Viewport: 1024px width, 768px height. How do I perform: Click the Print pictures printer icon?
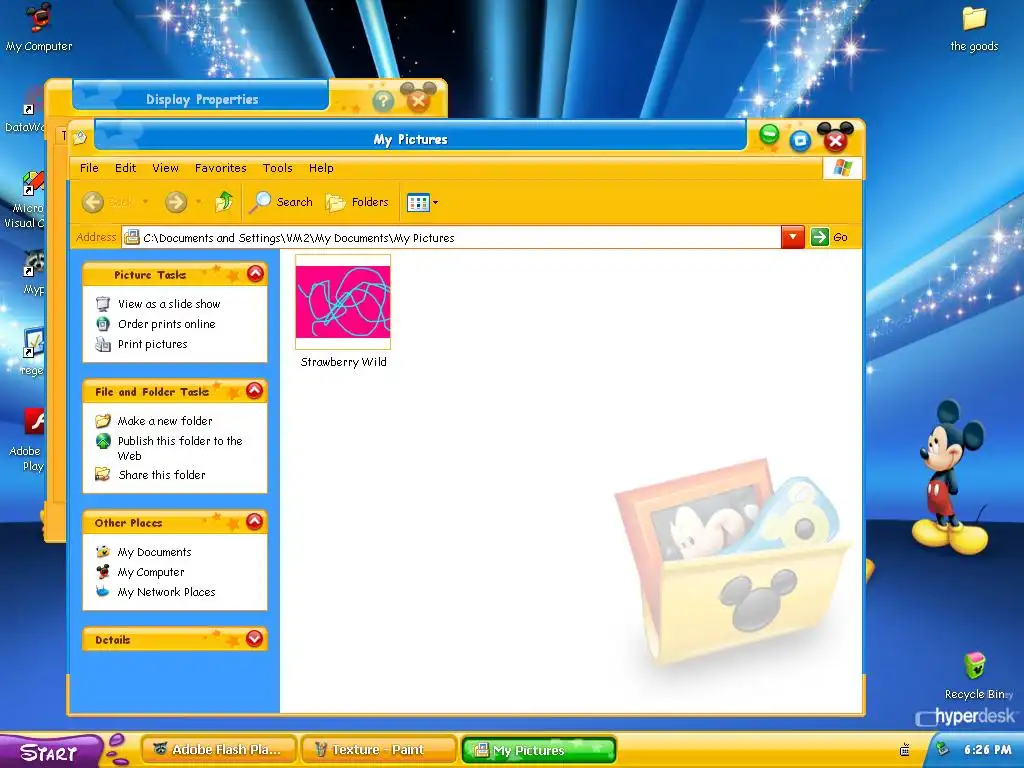point(103,344)
